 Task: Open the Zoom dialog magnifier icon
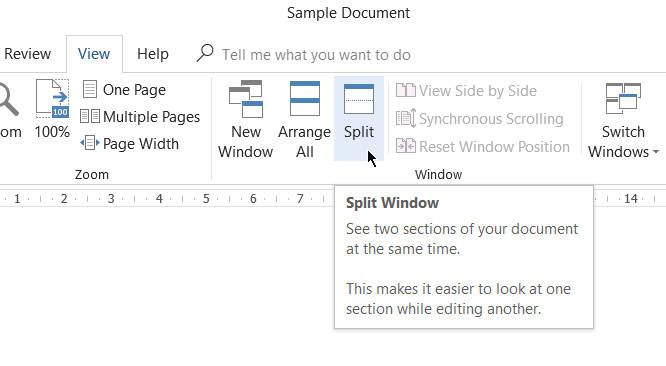tap(9, 109)
